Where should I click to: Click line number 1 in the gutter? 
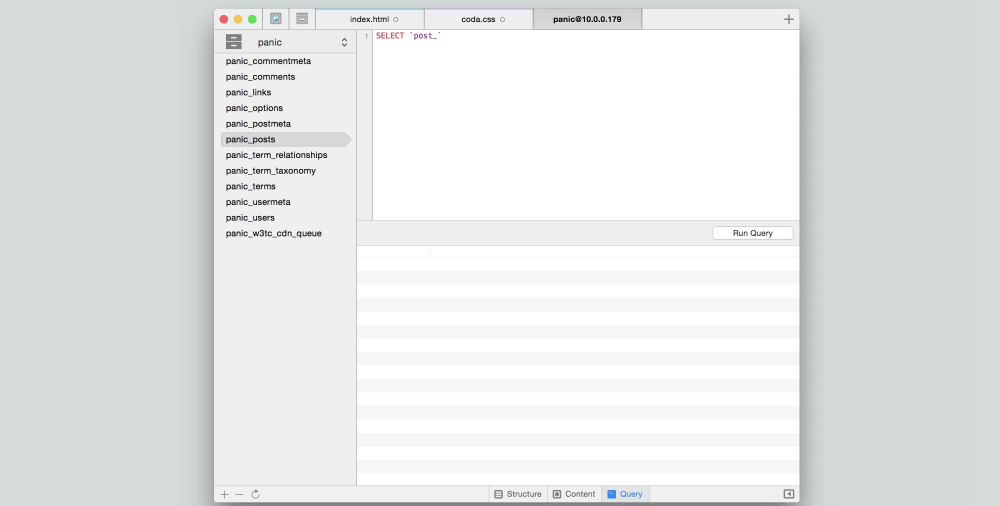click(366, 36)
